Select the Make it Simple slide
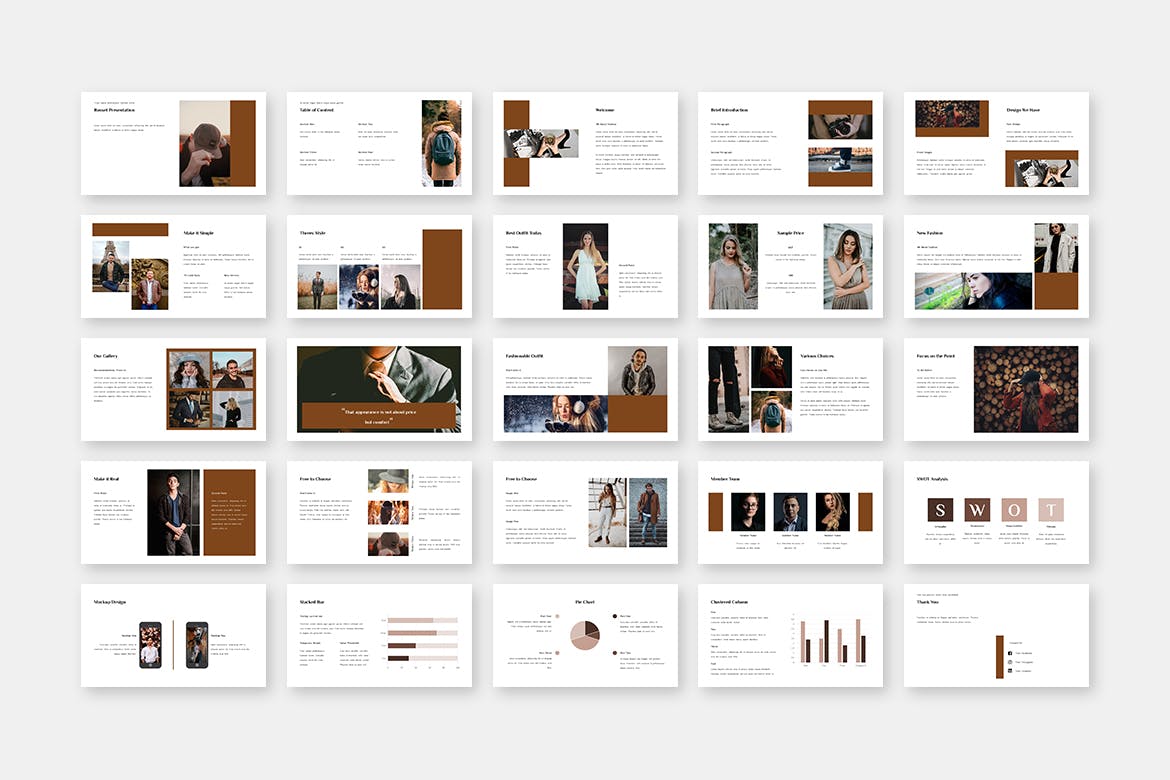 [x=173, y=266]
